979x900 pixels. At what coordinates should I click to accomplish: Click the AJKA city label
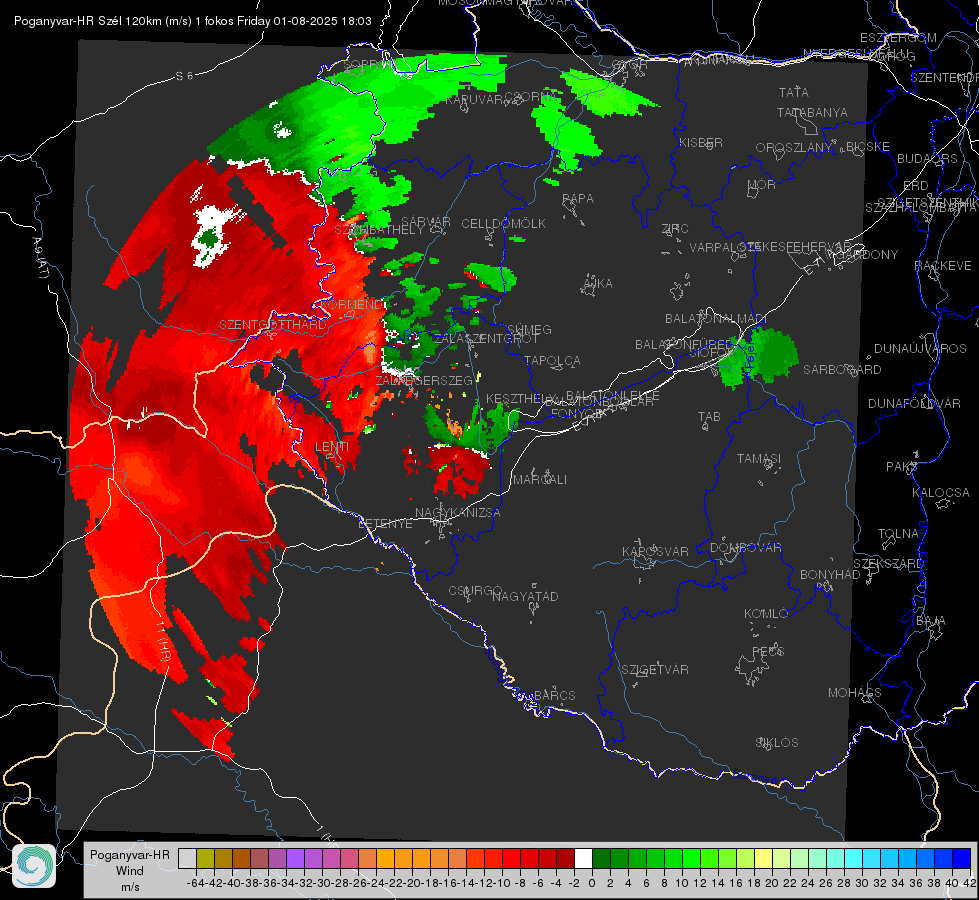(x=597, y=284)
